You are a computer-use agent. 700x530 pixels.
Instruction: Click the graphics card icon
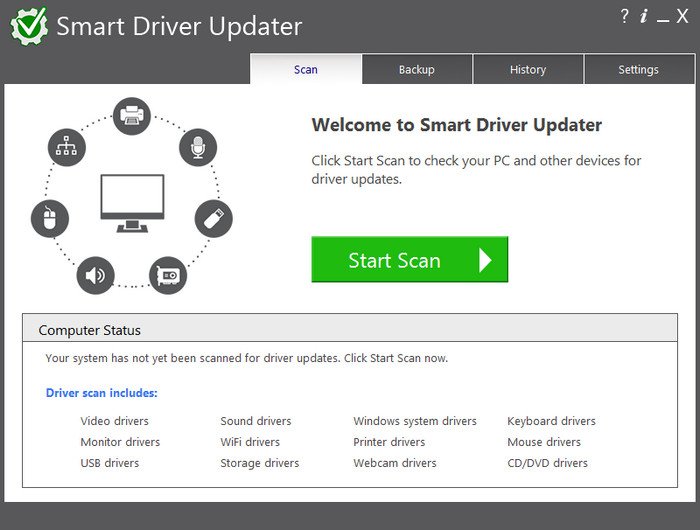168,275
